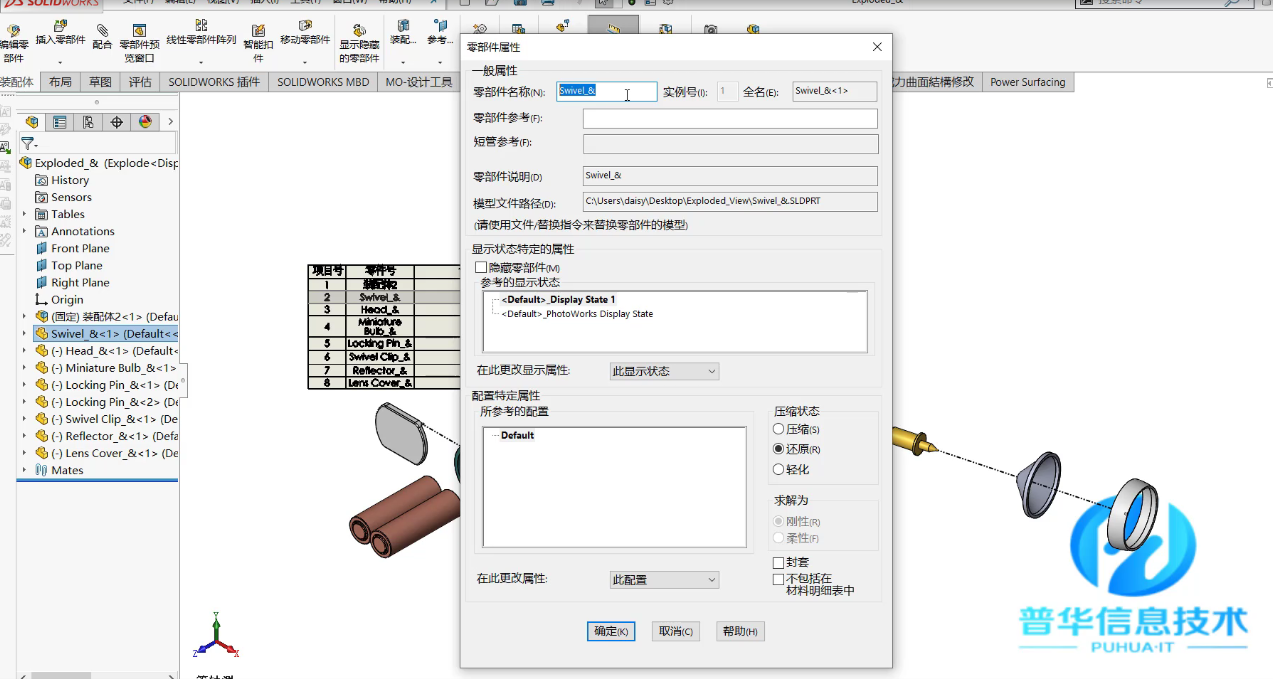Screen dimensions: 1273x679
Task: Expand Annotations node in feature tree
Action: [x=25, y=231]
